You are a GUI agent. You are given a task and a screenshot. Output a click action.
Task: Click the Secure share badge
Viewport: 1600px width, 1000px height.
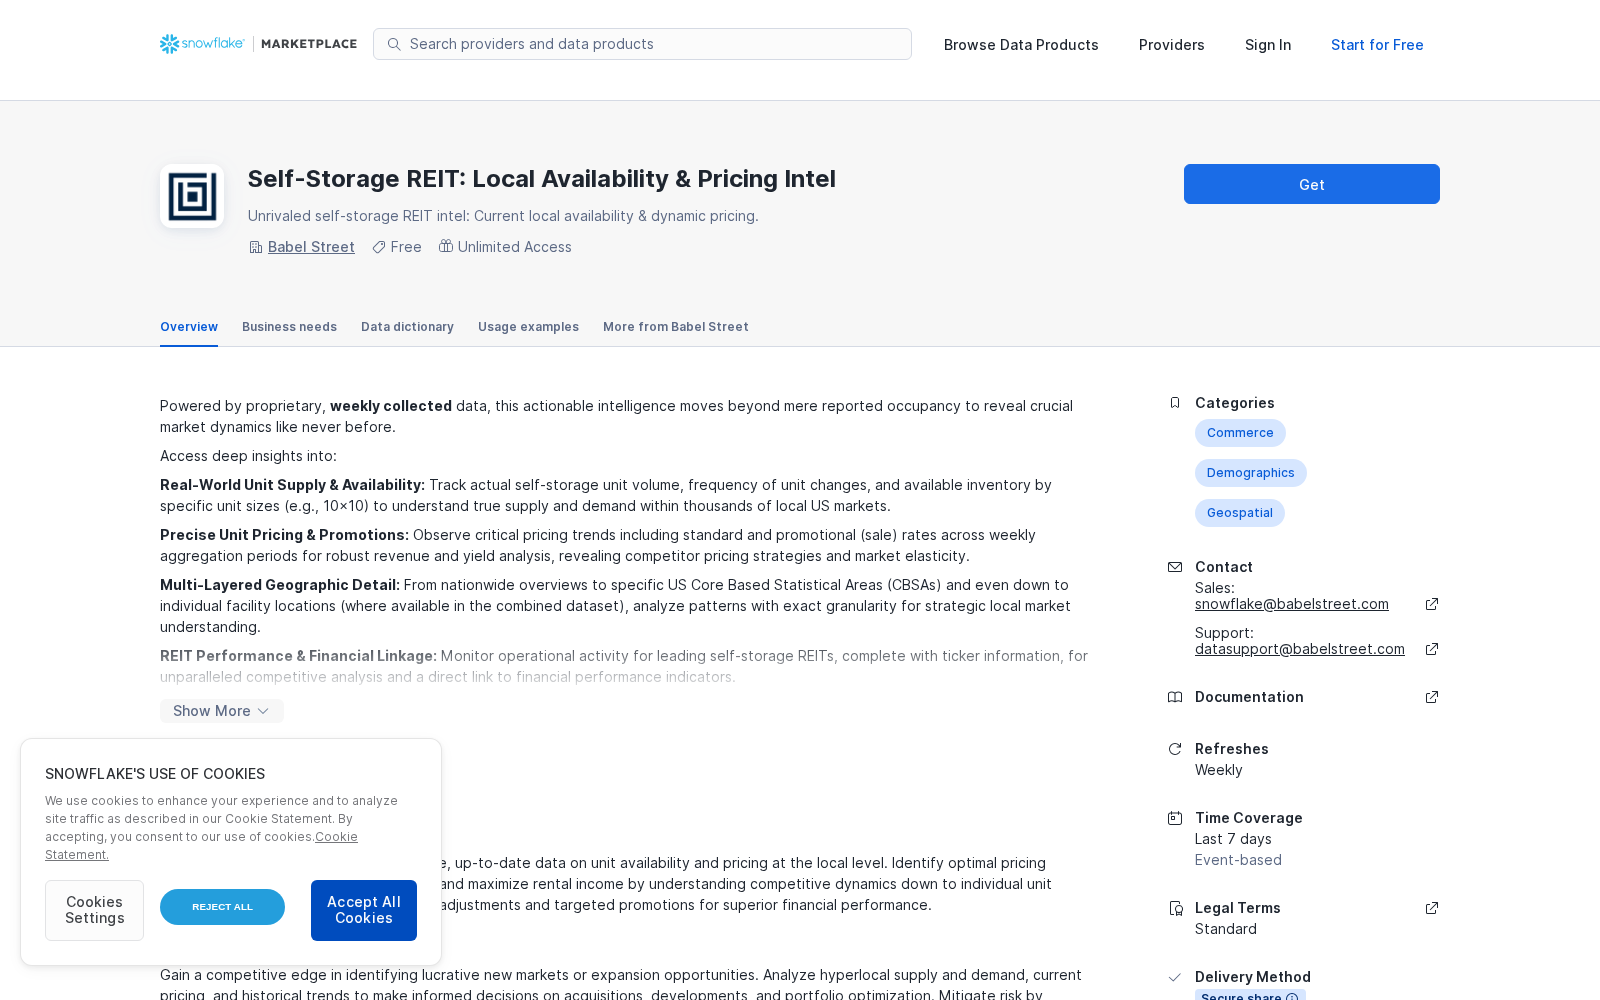(1250, 995)
